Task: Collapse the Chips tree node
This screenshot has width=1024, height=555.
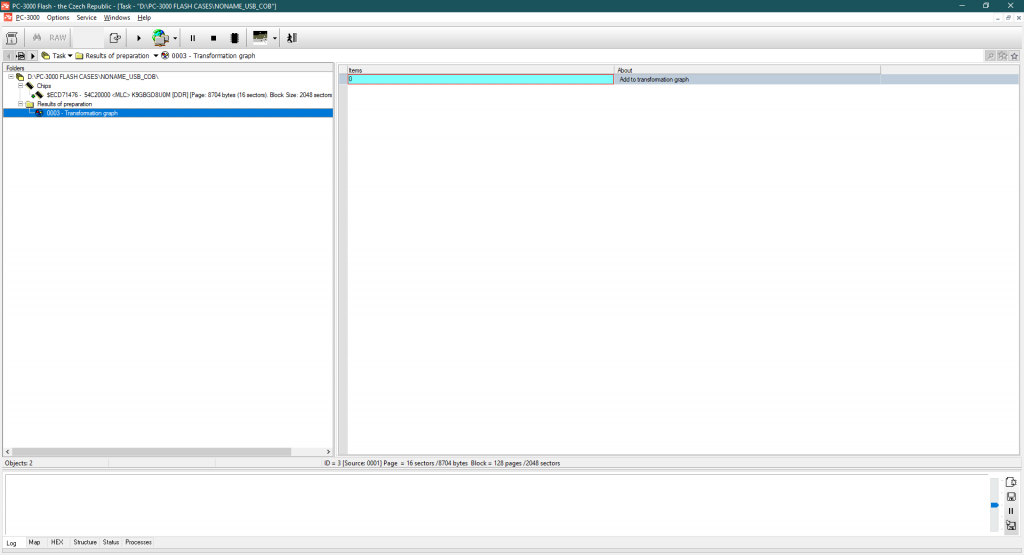Action: point(19,86)
